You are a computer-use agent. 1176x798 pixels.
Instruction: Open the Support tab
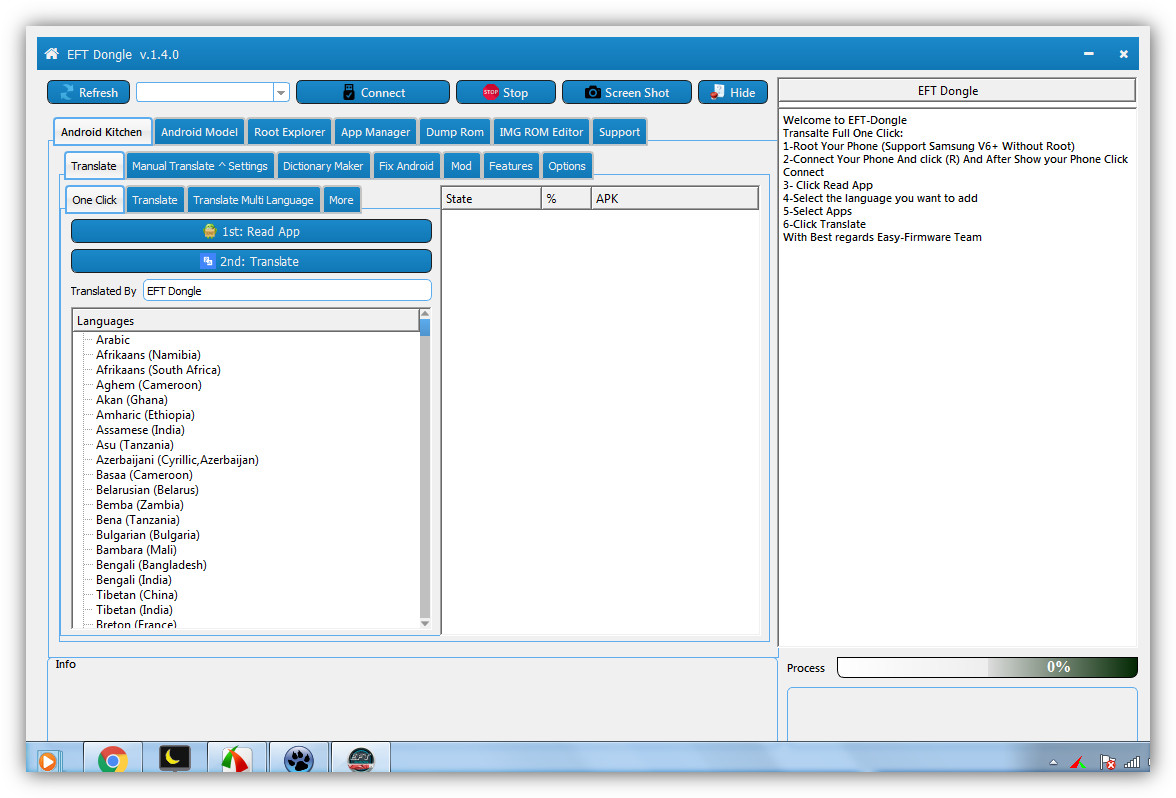619,132
